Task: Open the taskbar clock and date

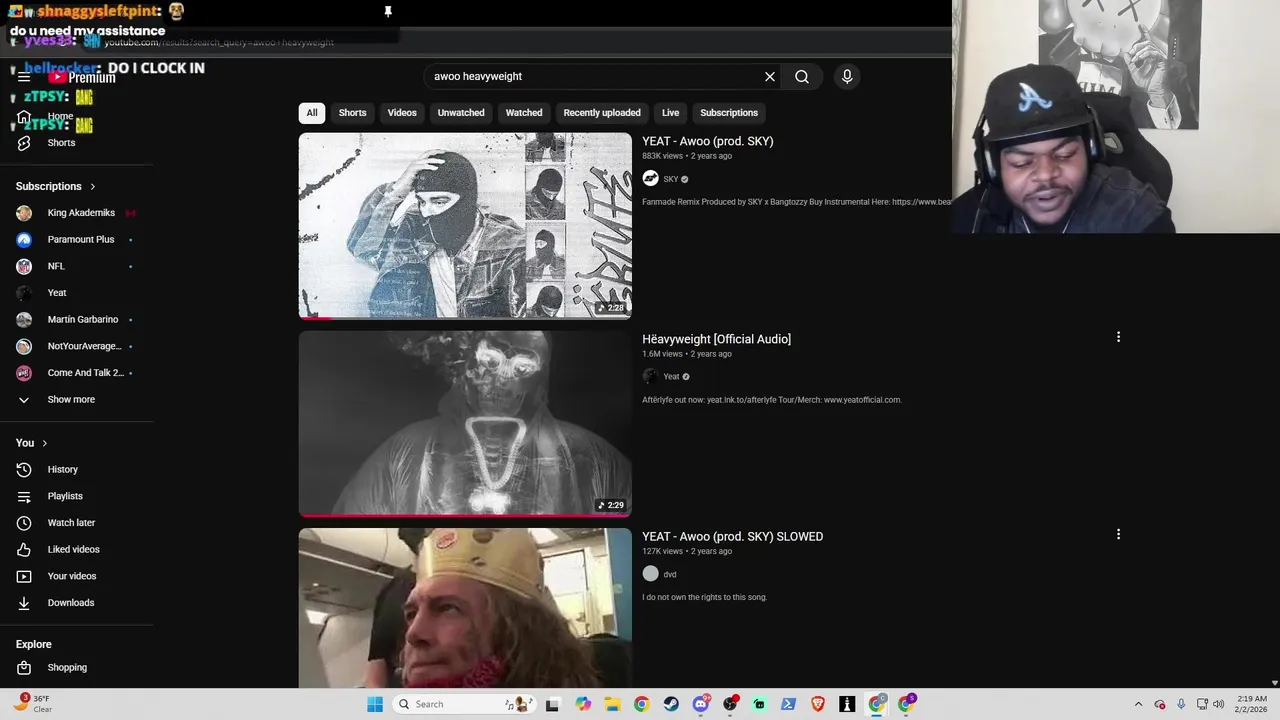Action: click(x=1252, y=704)
